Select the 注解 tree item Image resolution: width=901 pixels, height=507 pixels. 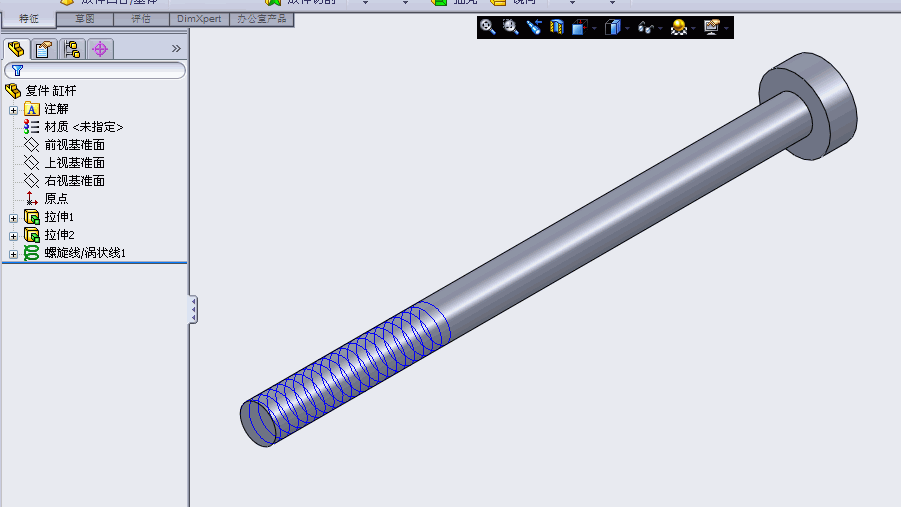tap(56, 109)
